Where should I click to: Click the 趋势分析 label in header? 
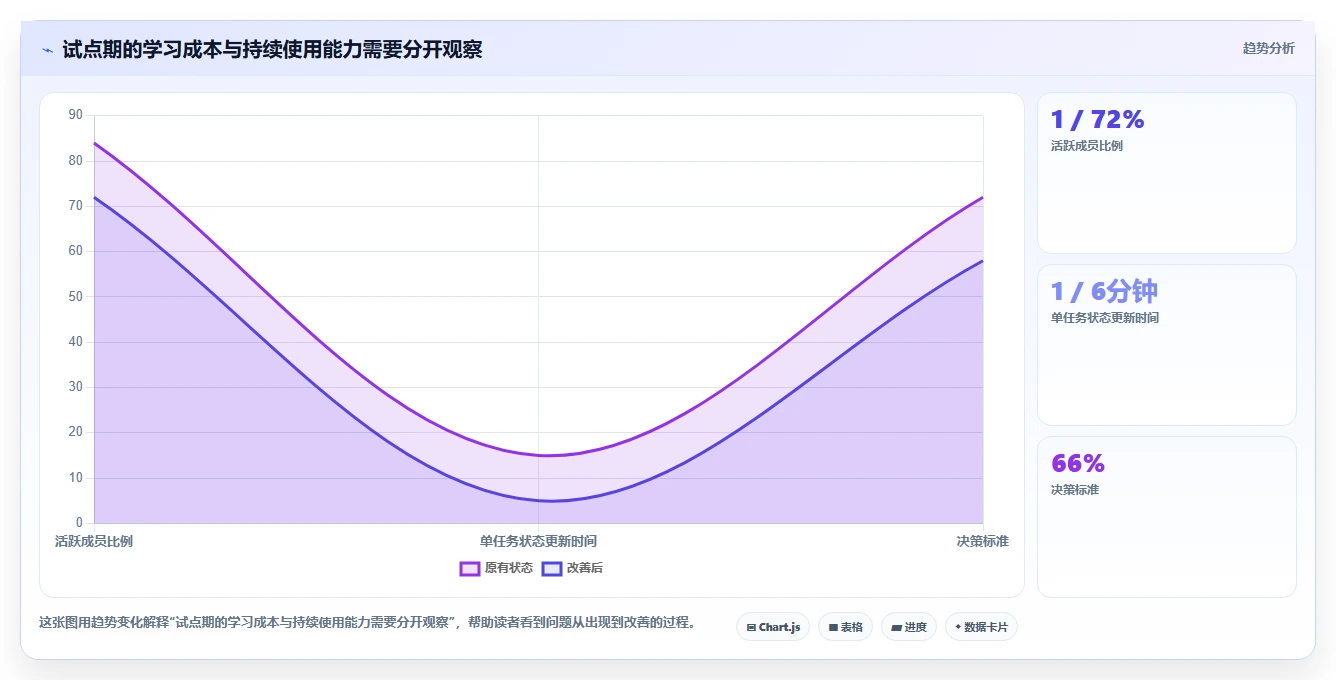tap(1268, 48)
